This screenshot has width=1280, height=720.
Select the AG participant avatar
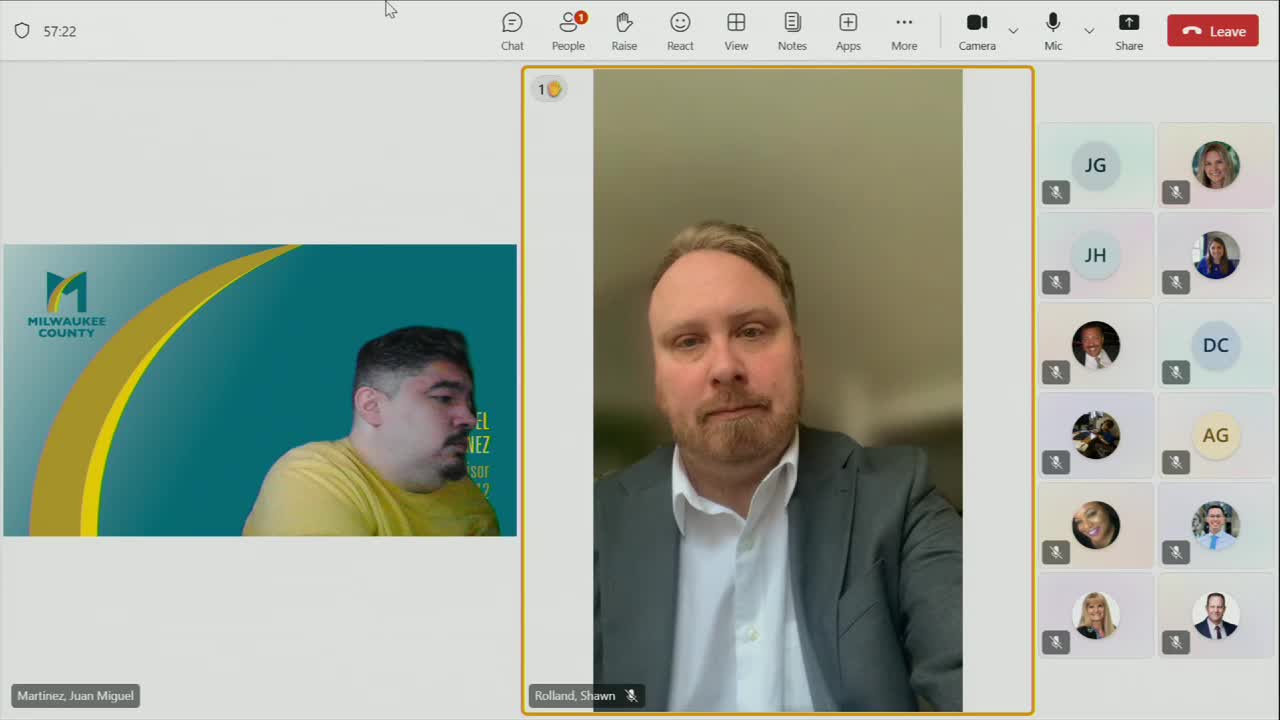[x=1216, y=435]
